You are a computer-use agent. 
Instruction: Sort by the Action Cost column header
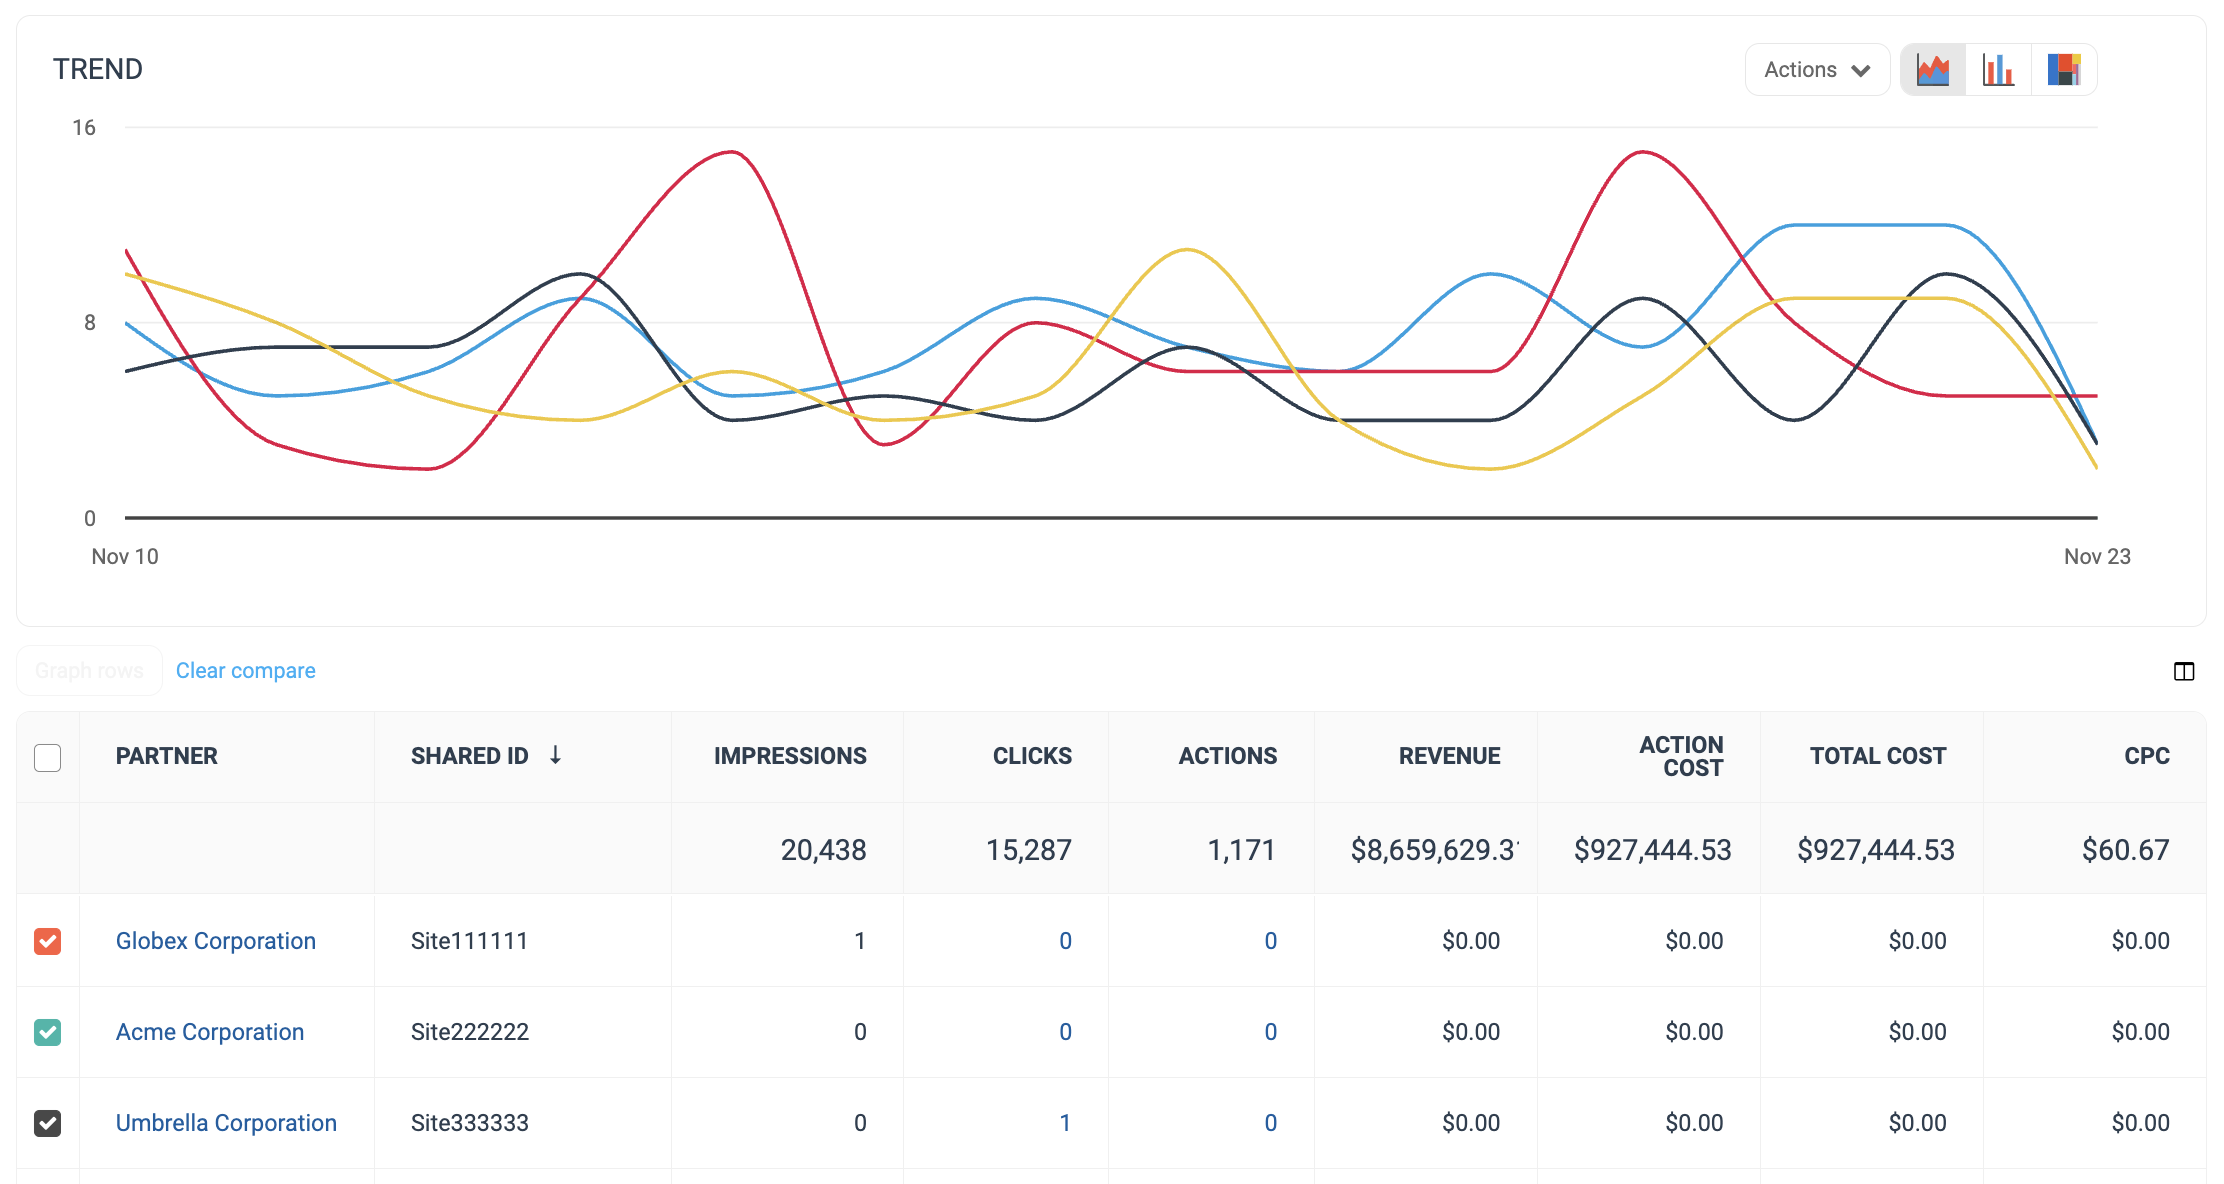1681,756
